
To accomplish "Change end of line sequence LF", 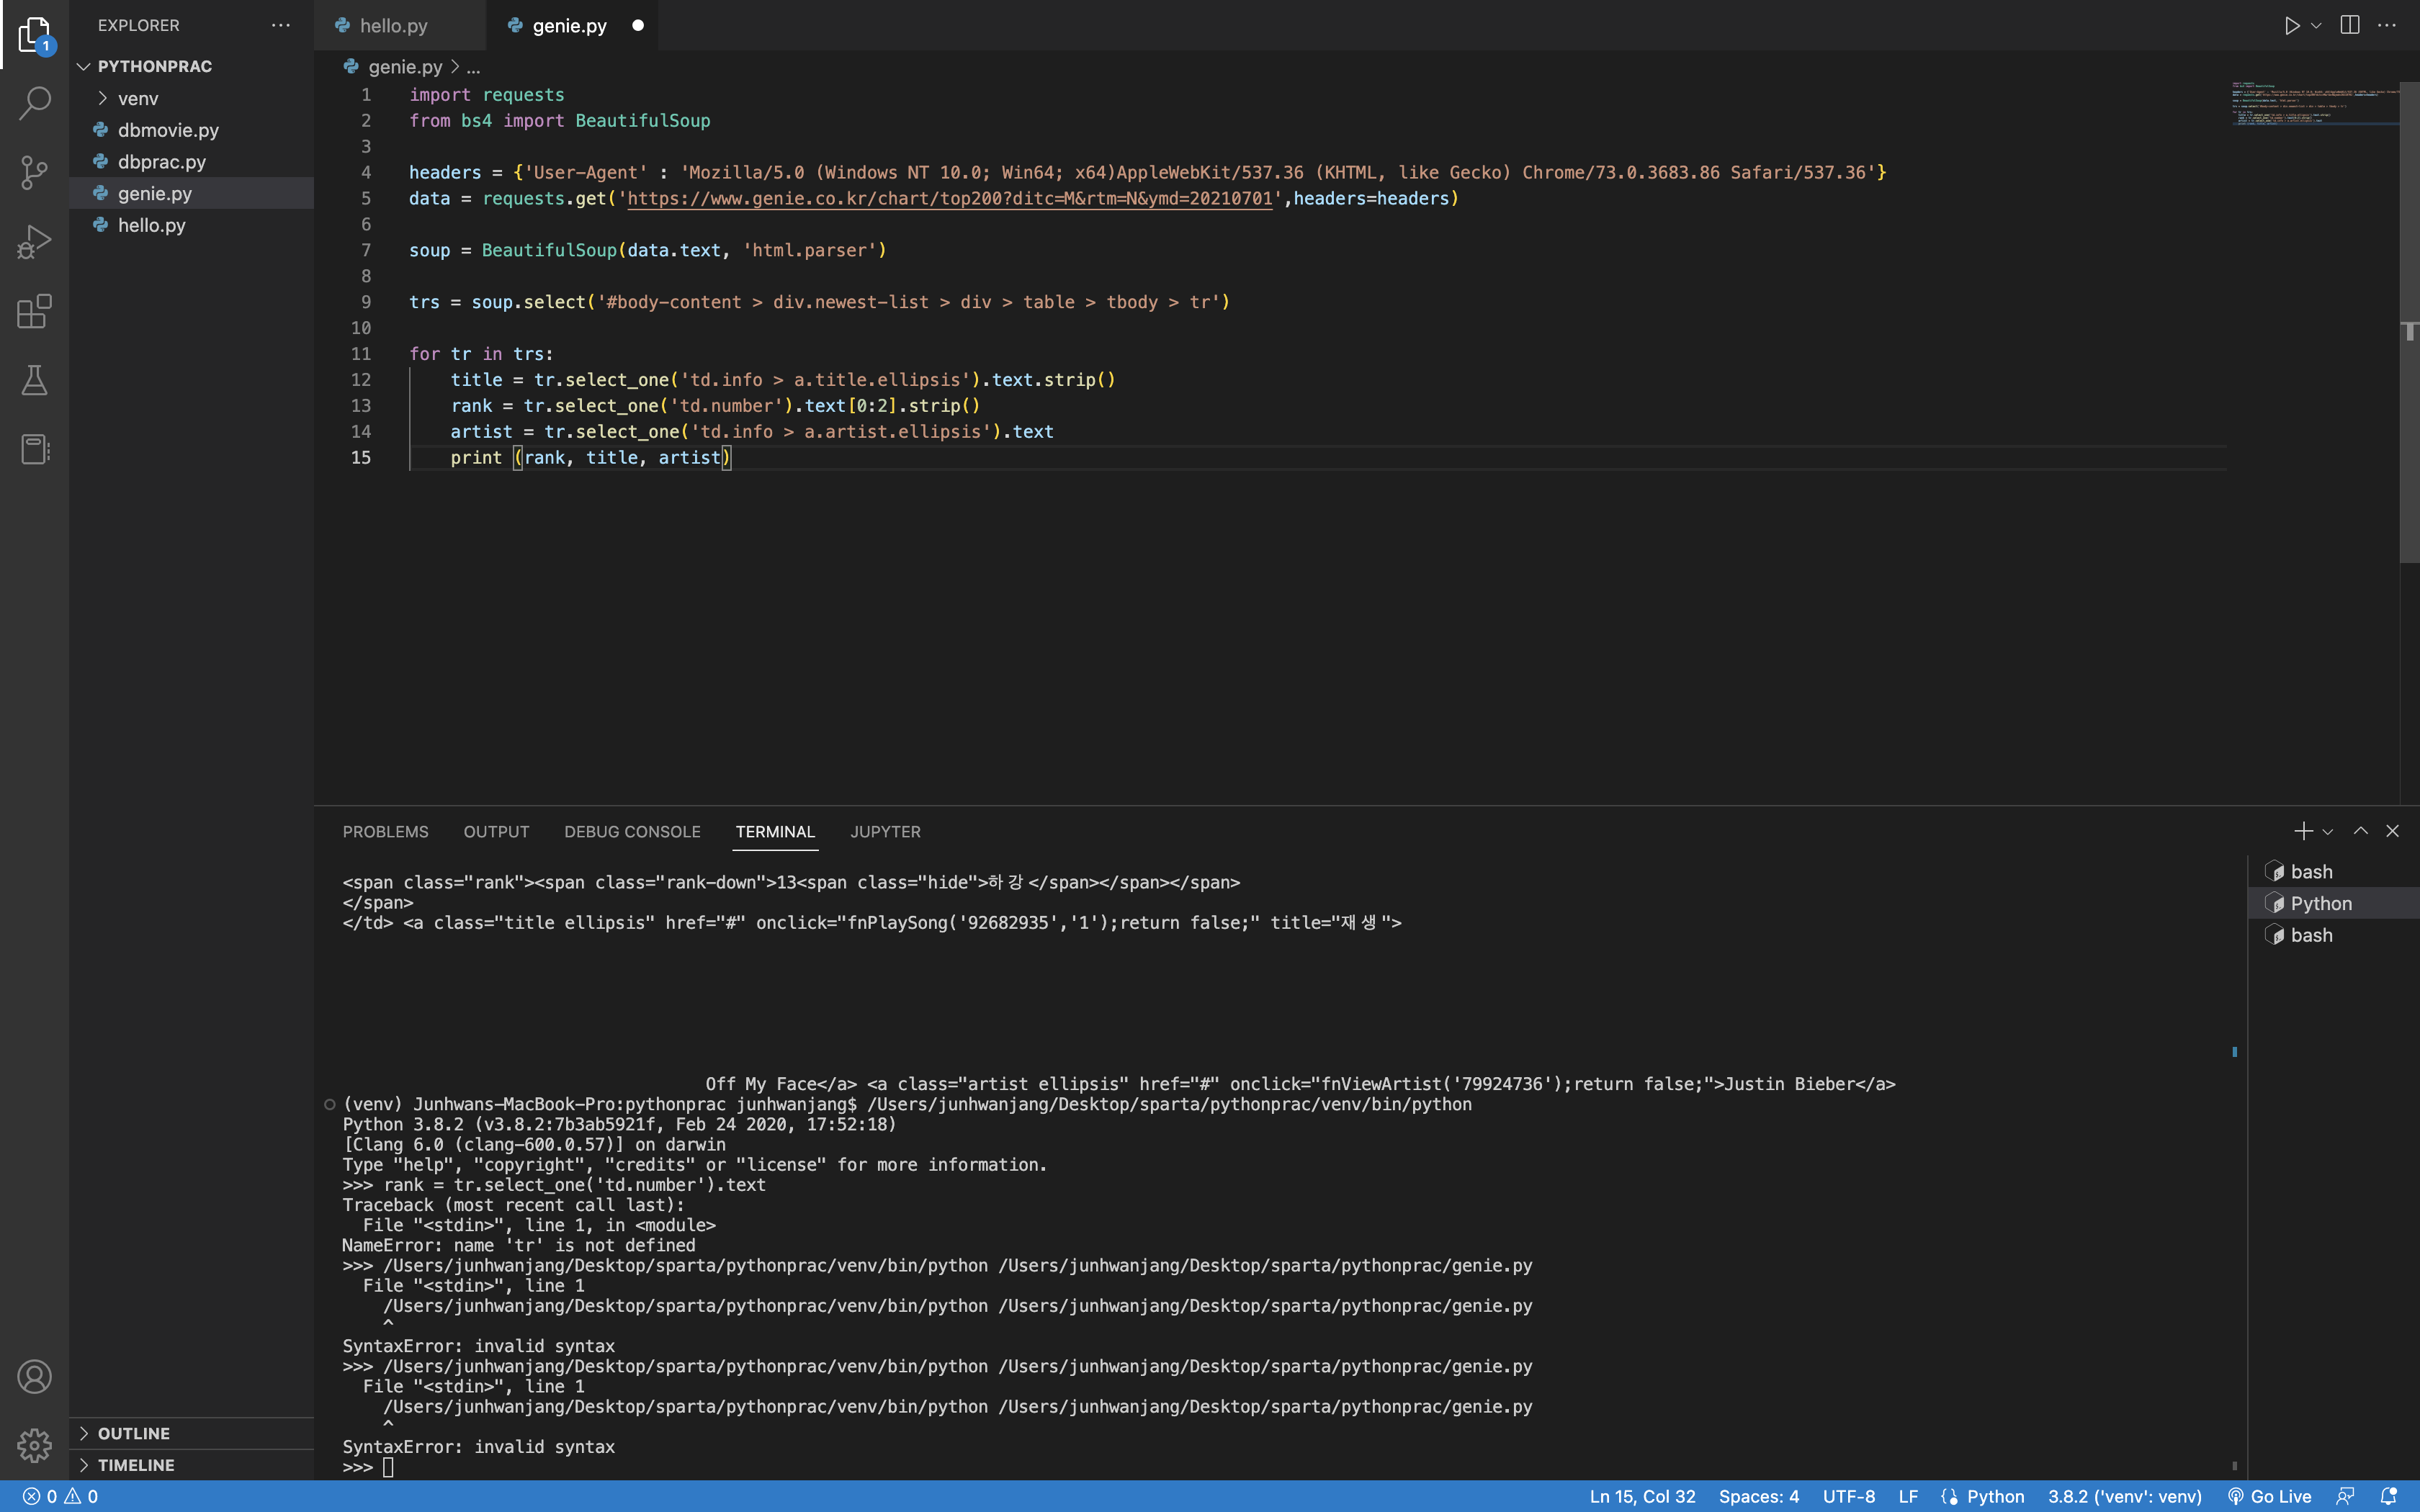I will tap(1908, 1497).
